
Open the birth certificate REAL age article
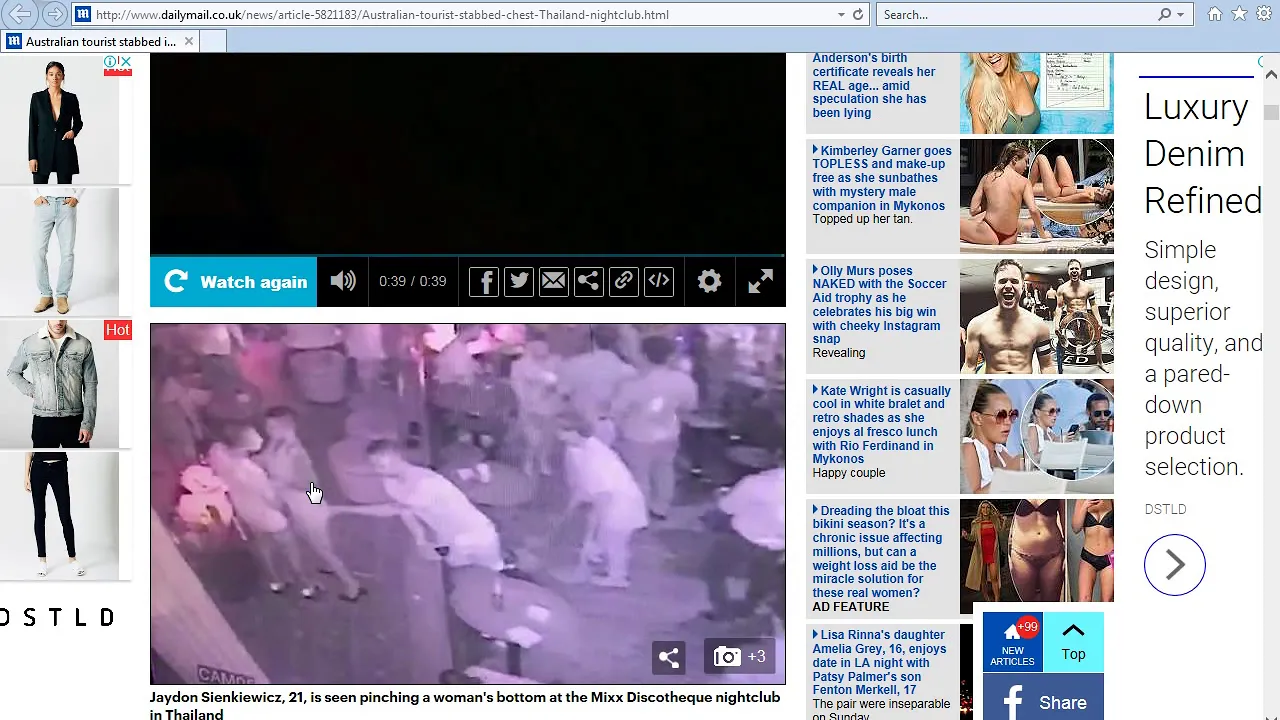pos(874,86)
